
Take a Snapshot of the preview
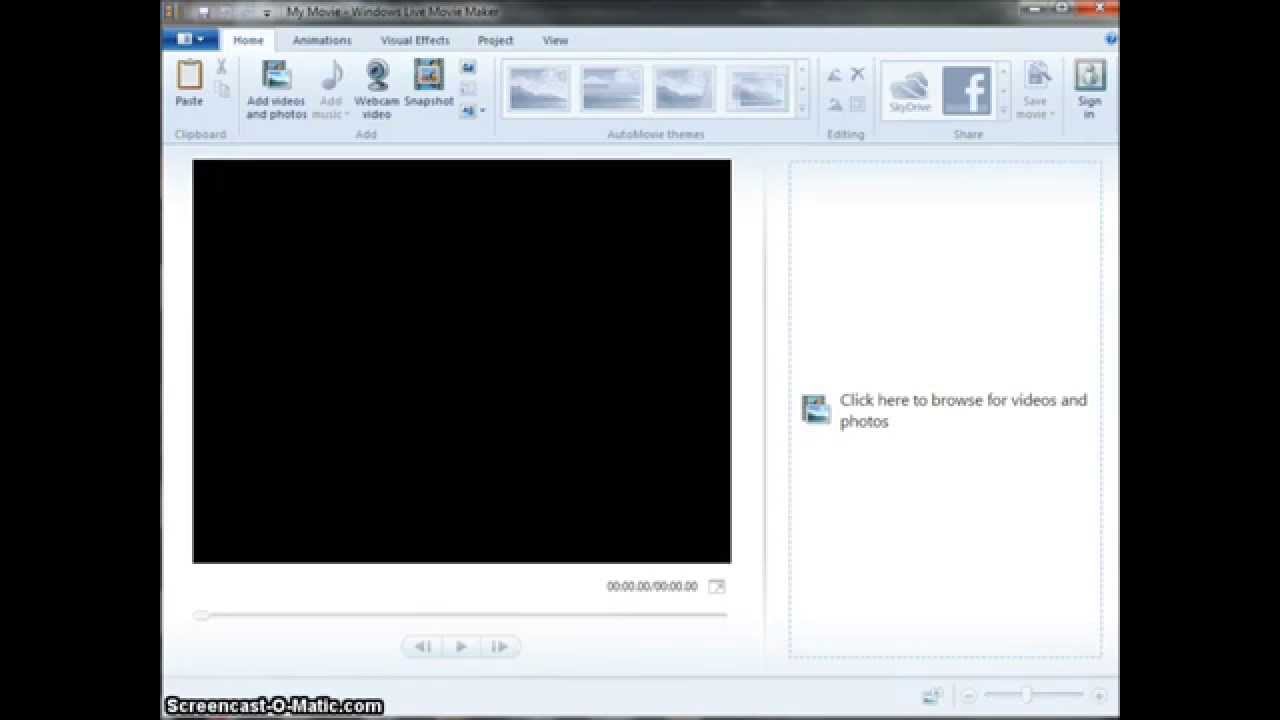429,83
